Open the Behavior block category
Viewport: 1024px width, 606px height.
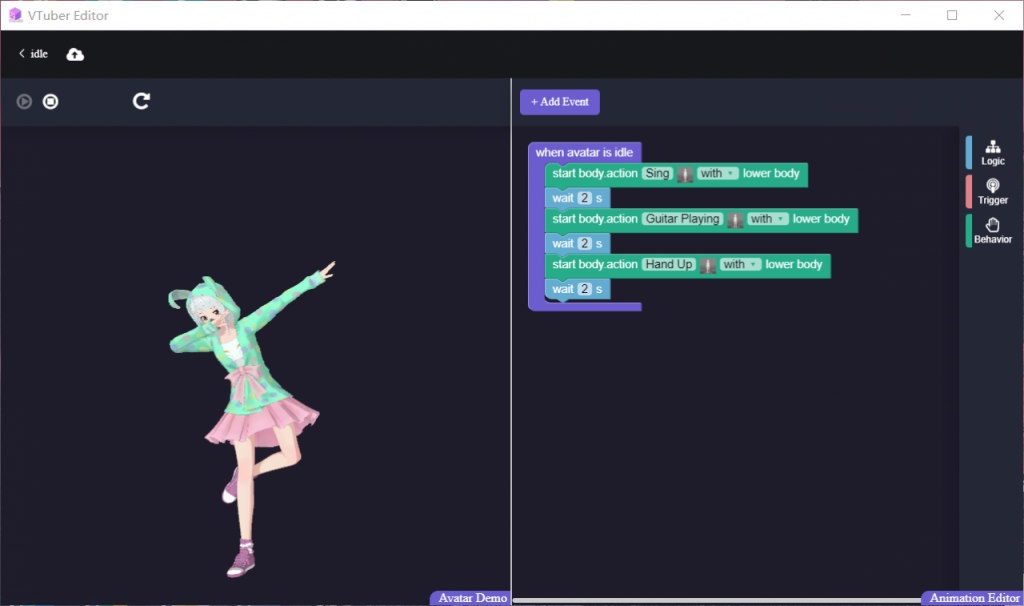pos(991,231)
